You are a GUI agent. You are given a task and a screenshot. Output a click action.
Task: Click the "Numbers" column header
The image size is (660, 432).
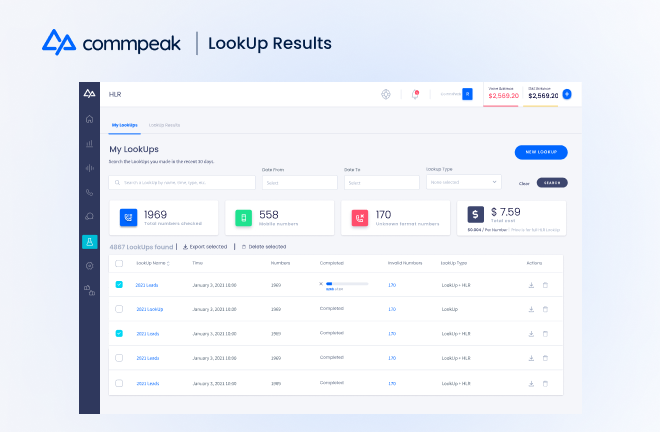click(x=280, y=263)
